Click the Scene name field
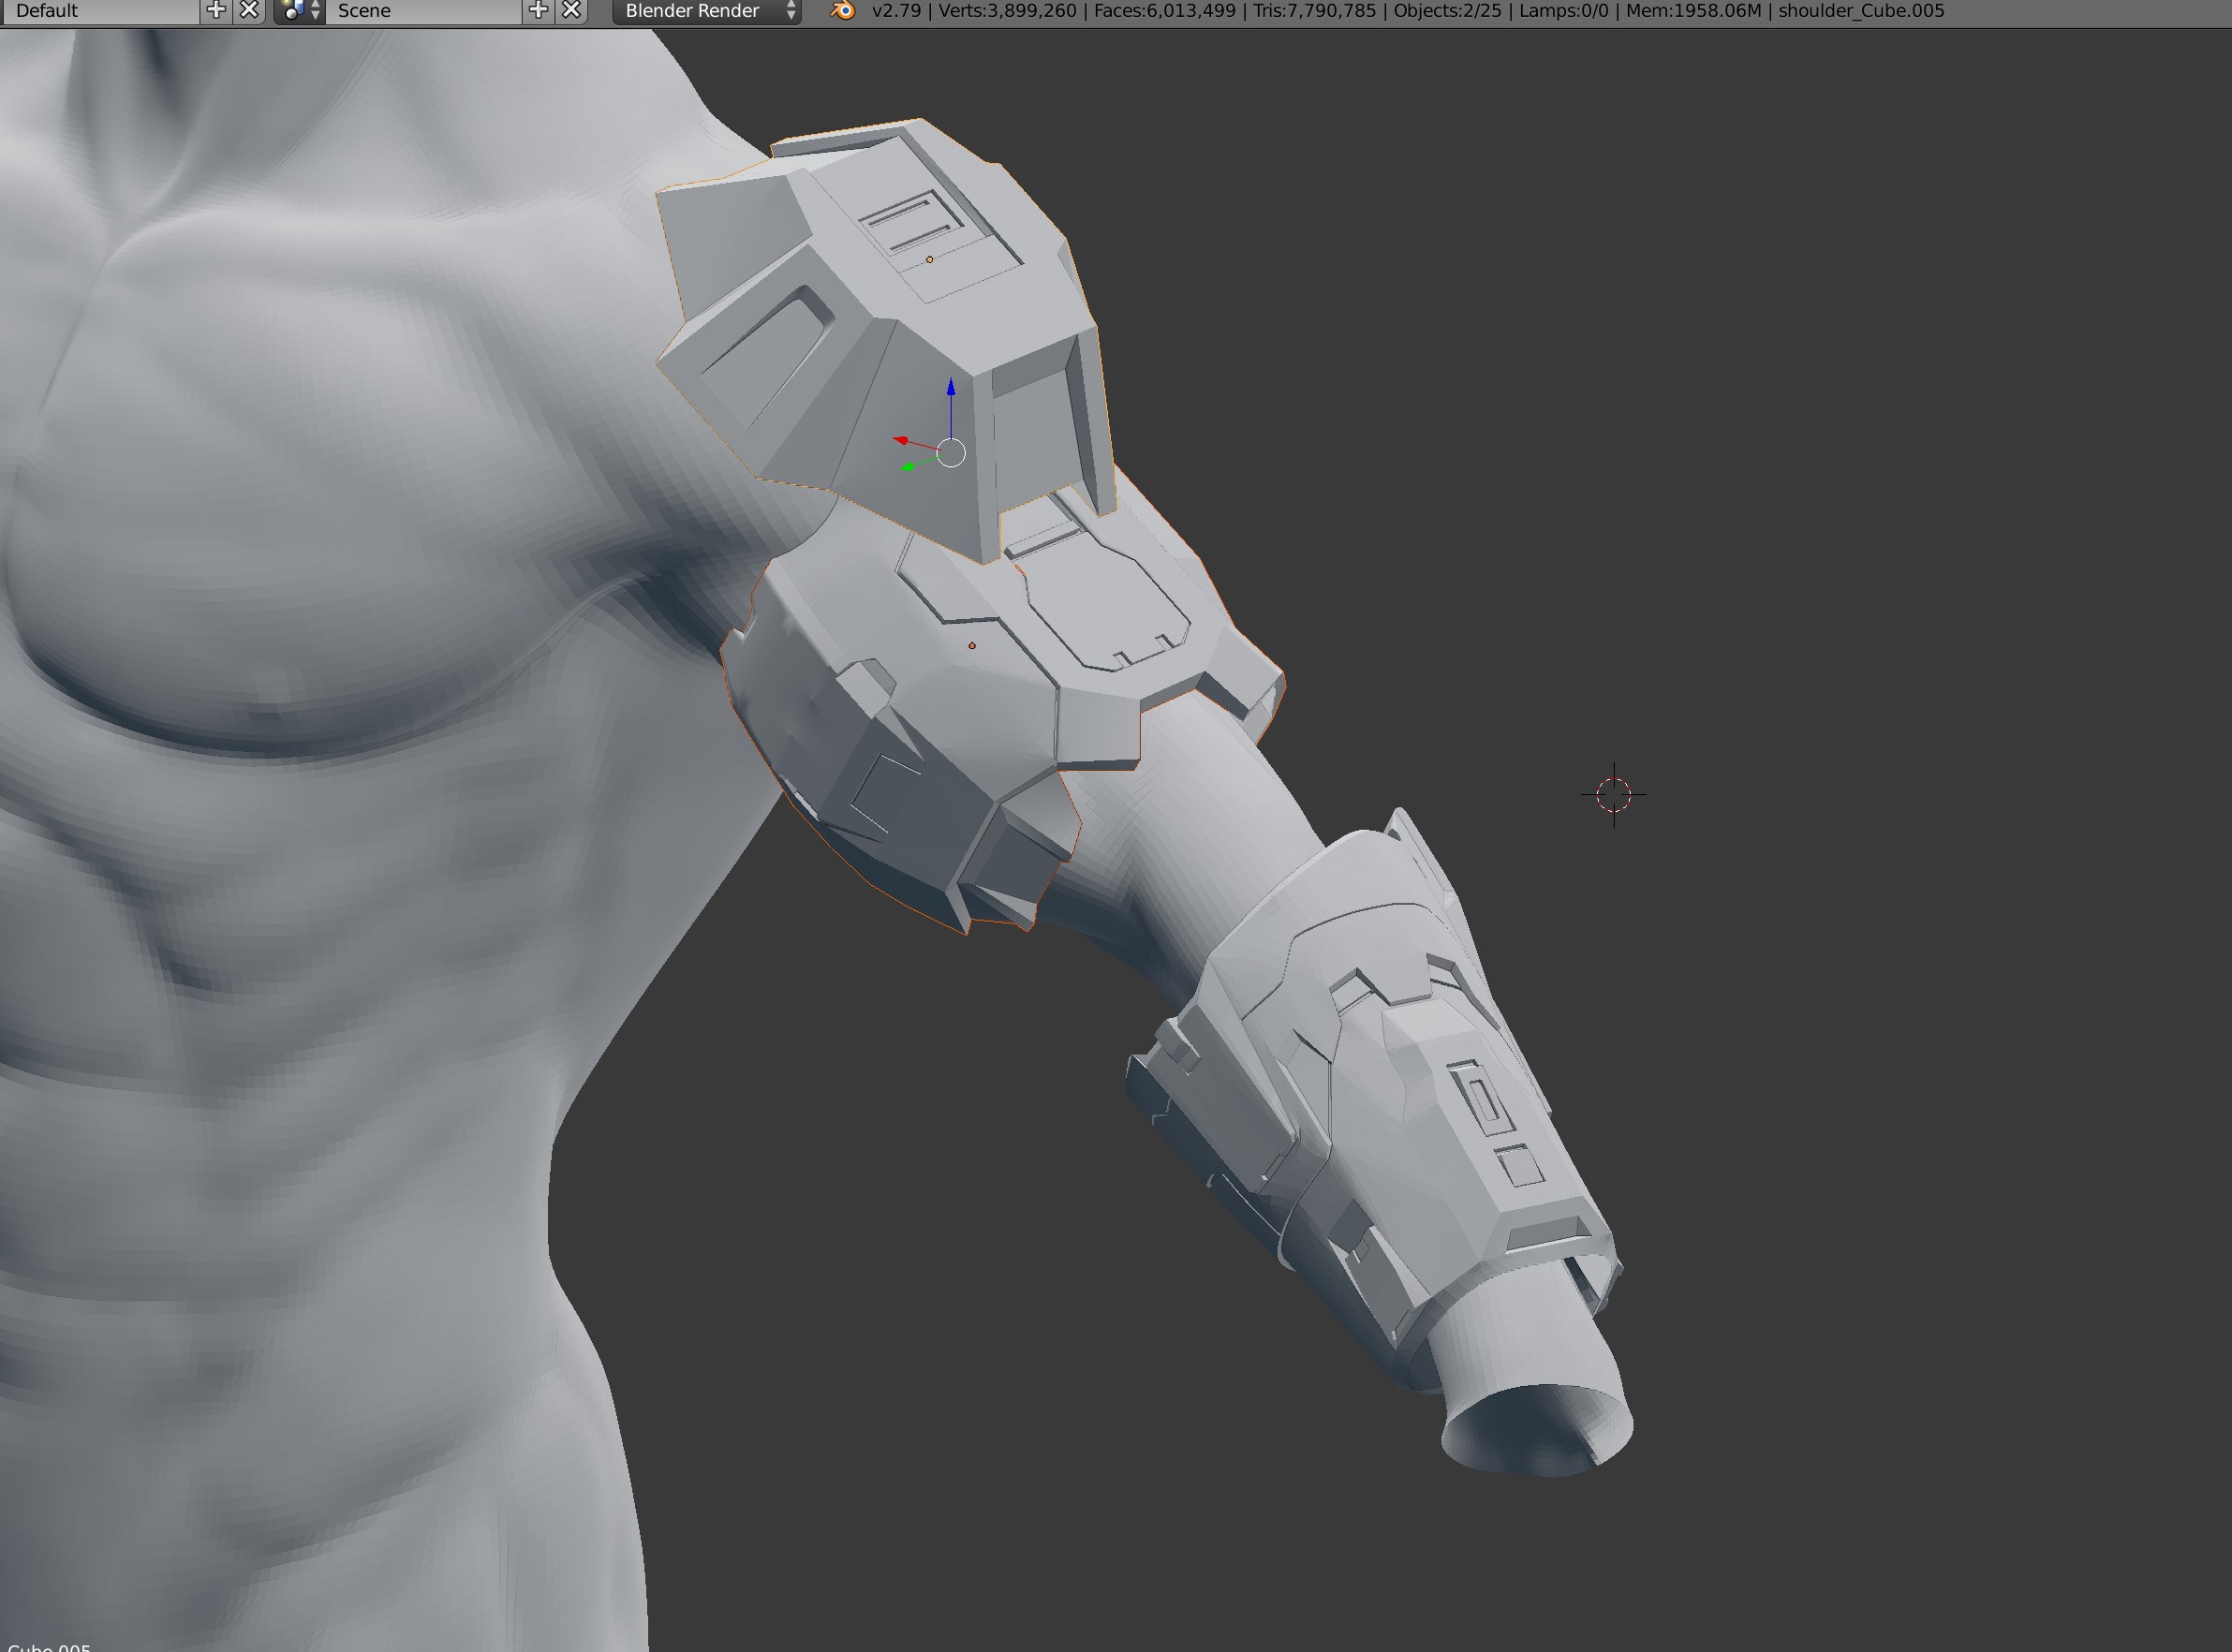This screenshot has height=1652, width=2232. coord(425,11)
